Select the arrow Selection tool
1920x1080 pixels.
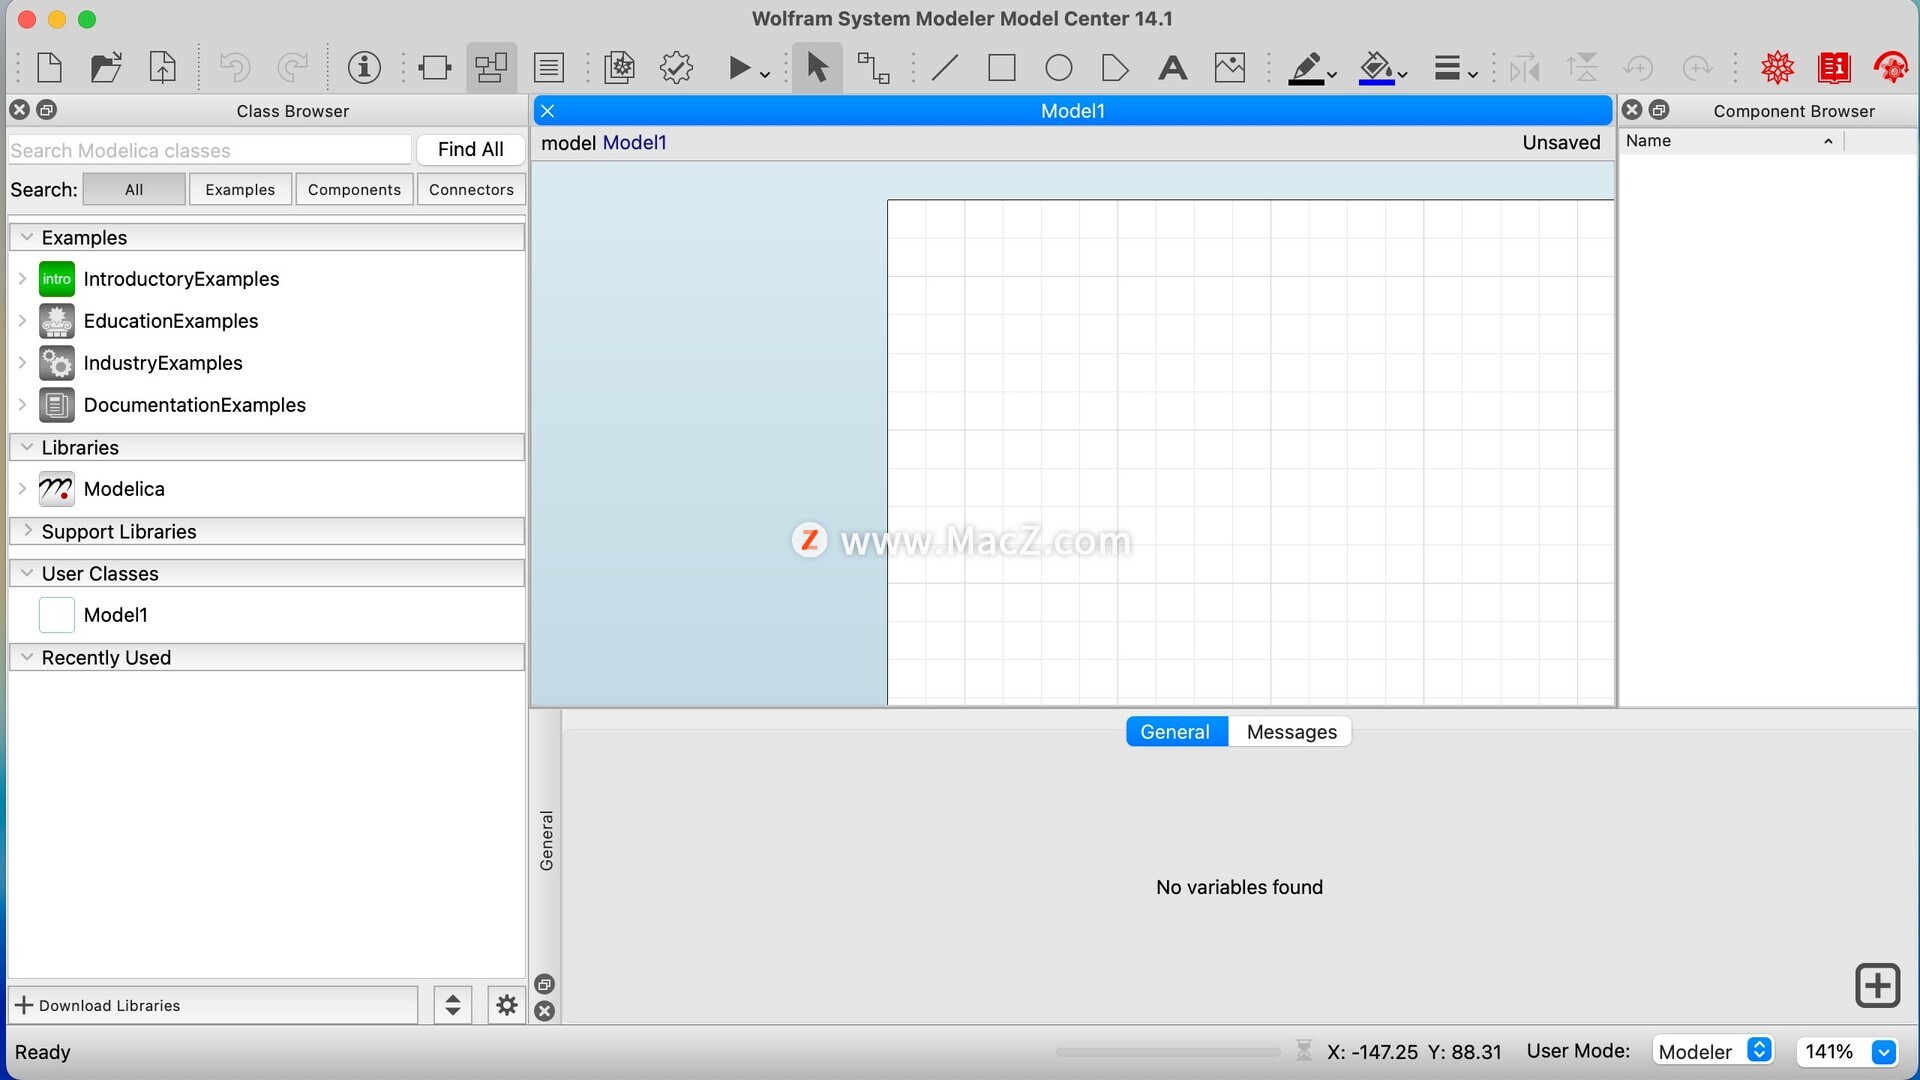(817, 68)
